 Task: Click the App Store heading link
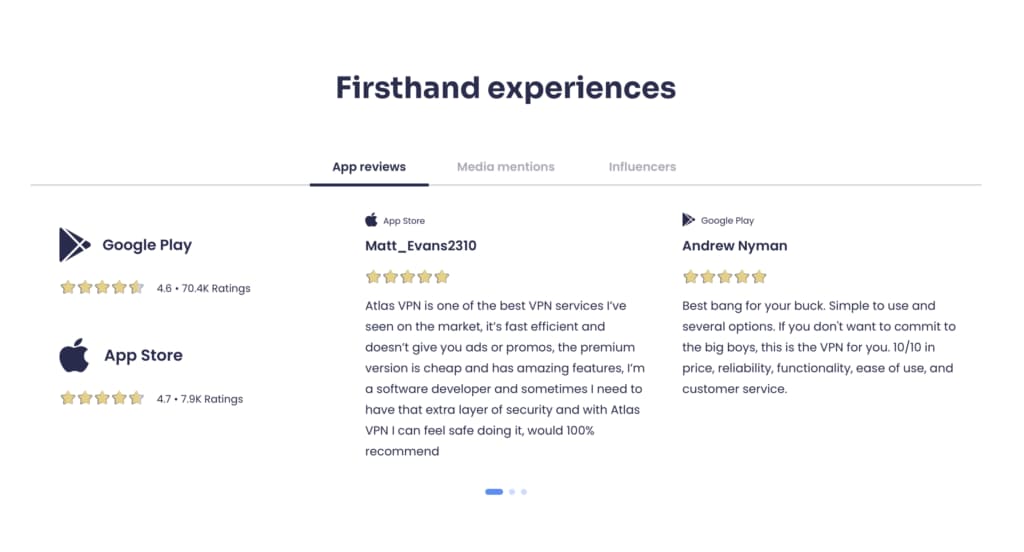(x=143, y=355)
